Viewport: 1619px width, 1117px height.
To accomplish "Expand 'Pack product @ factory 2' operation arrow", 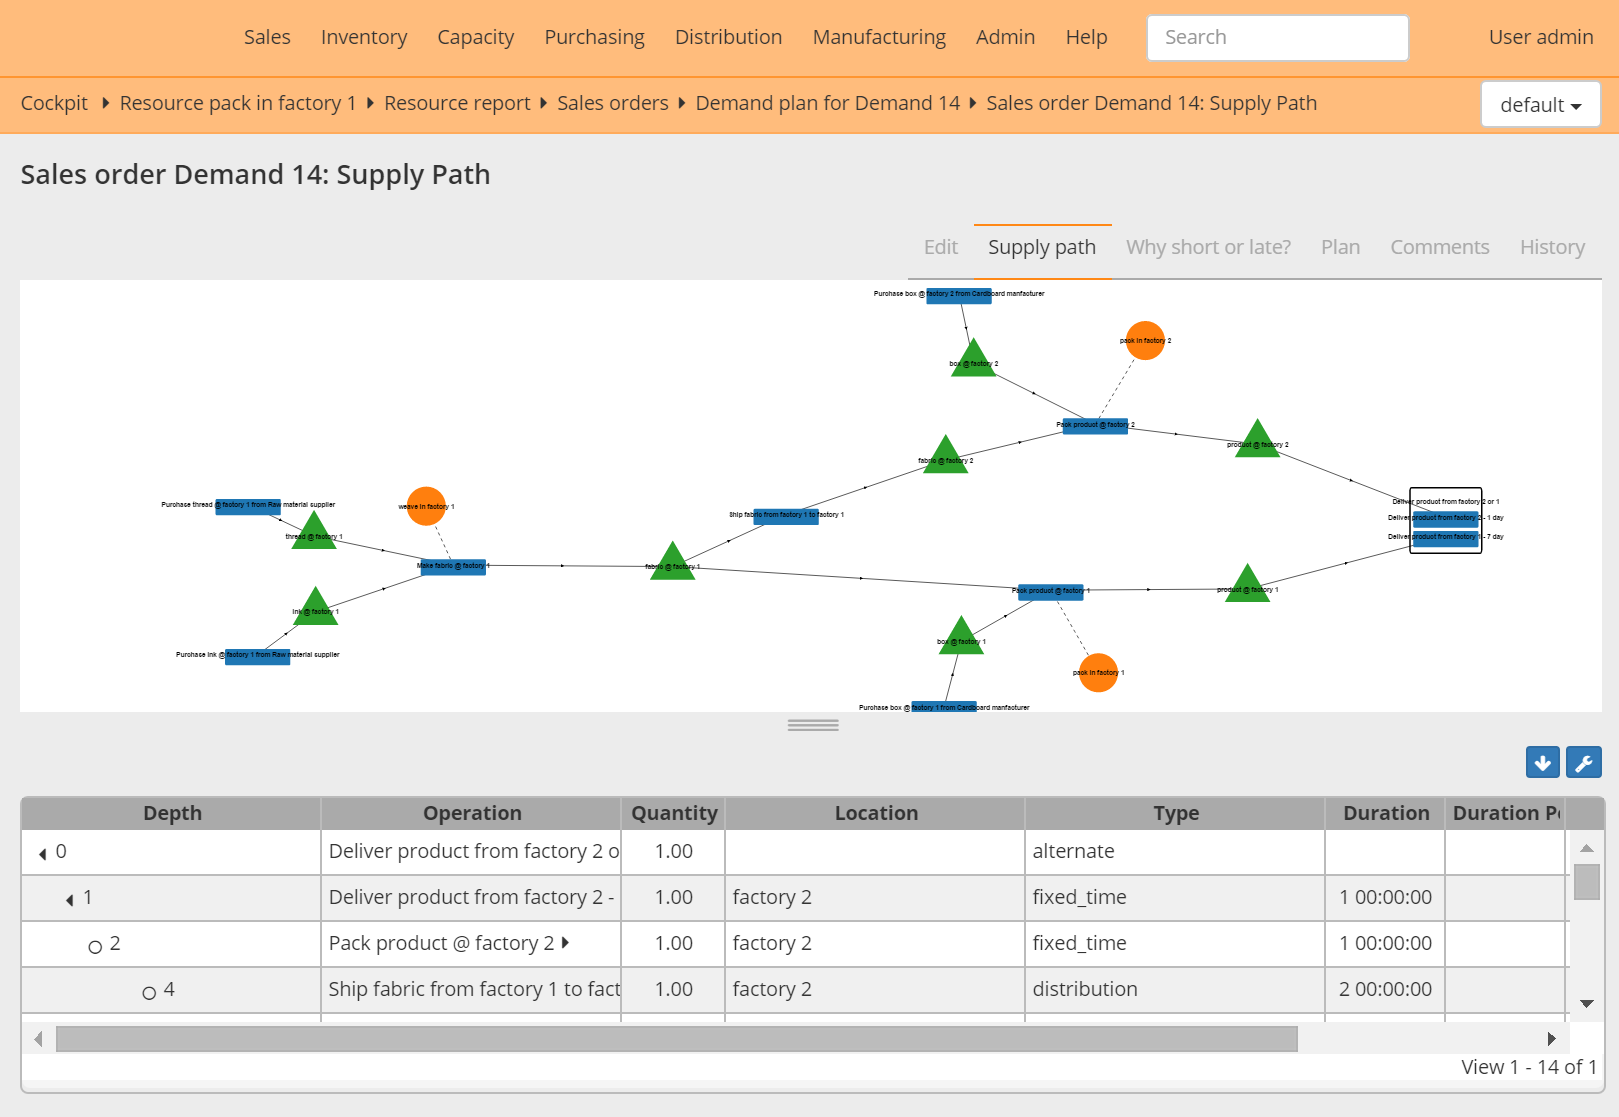I will [x=565, y=943].
